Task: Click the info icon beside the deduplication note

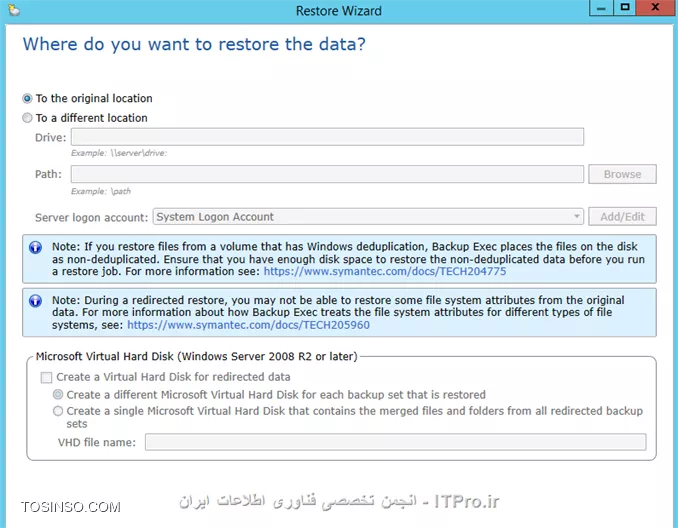Action: [x=35, y=247]
